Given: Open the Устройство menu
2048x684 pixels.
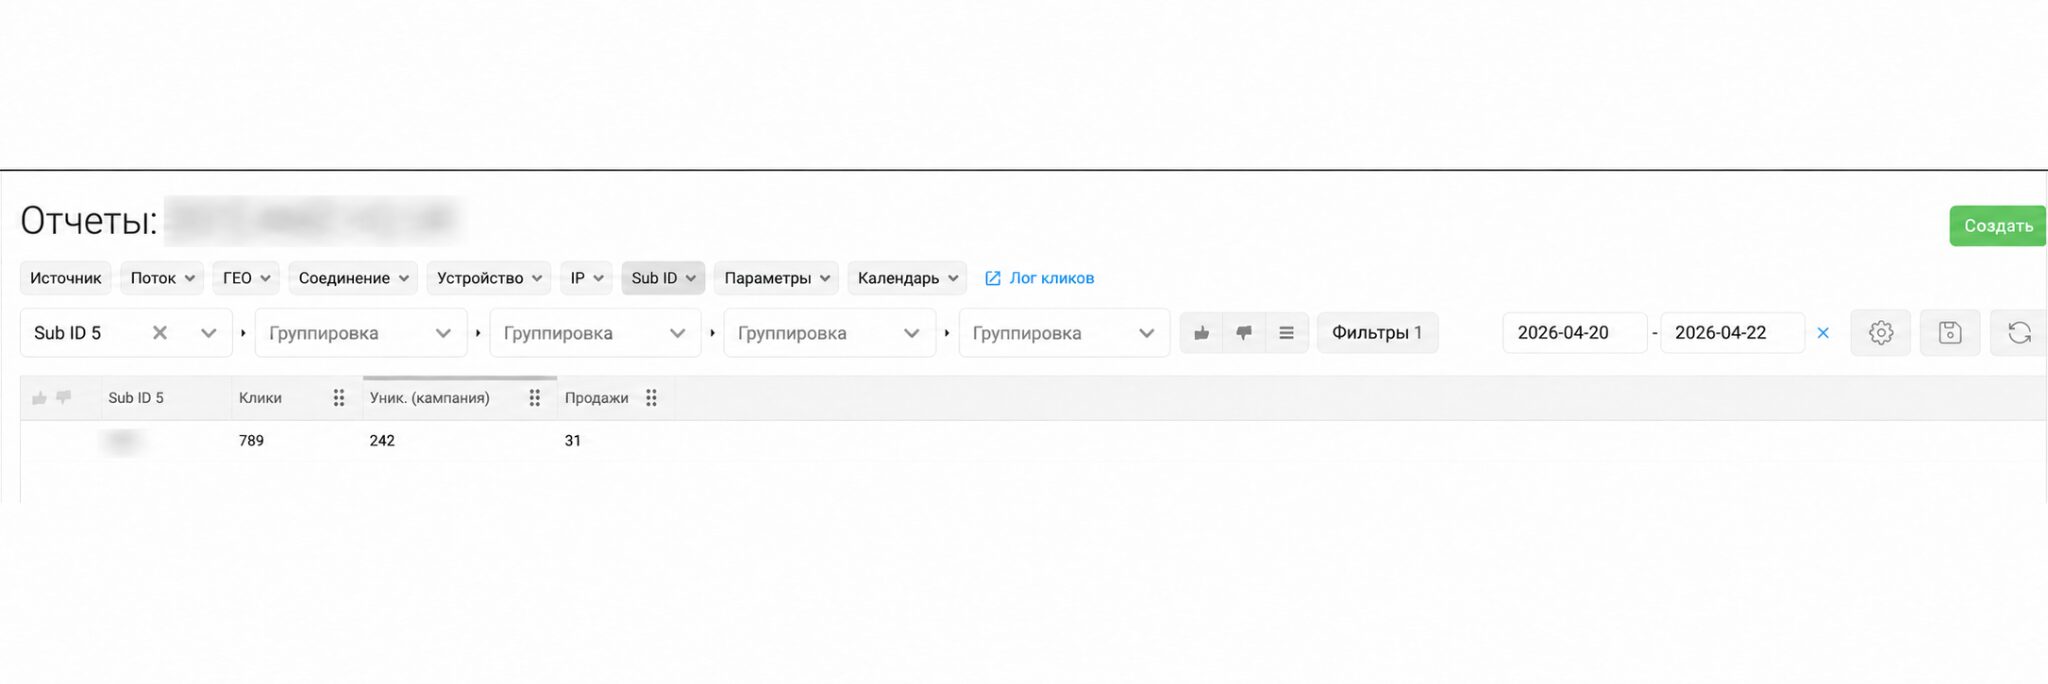Looking at the screenshot, I should tap(489, 278).
